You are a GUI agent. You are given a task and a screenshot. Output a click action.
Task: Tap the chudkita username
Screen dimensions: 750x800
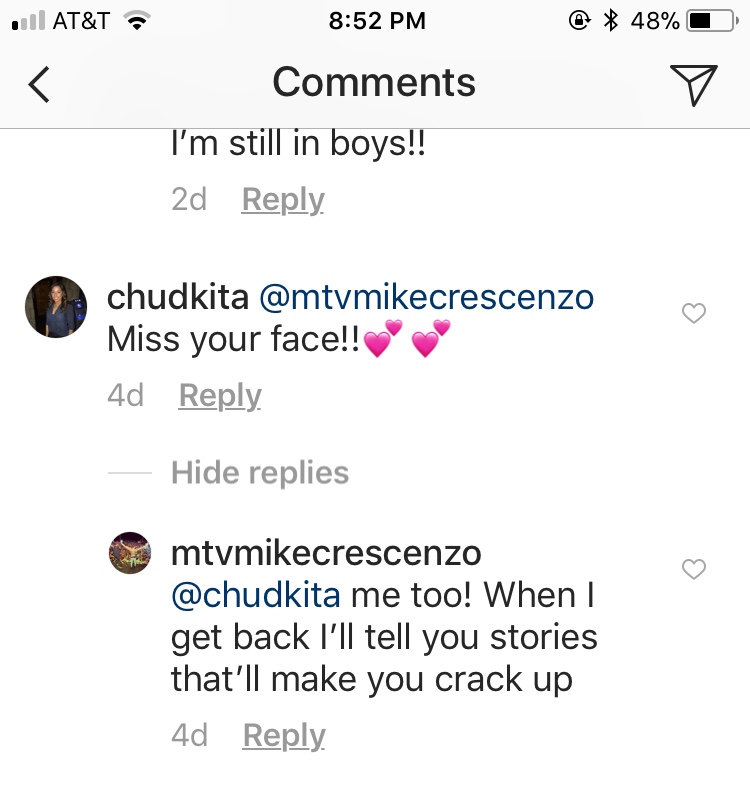178,297
